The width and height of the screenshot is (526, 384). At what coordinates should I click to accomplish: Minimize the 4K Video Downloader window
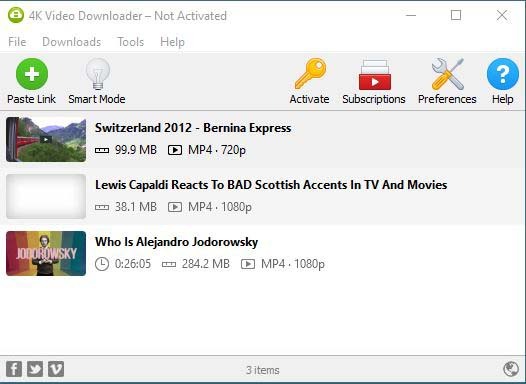(411, 15)
